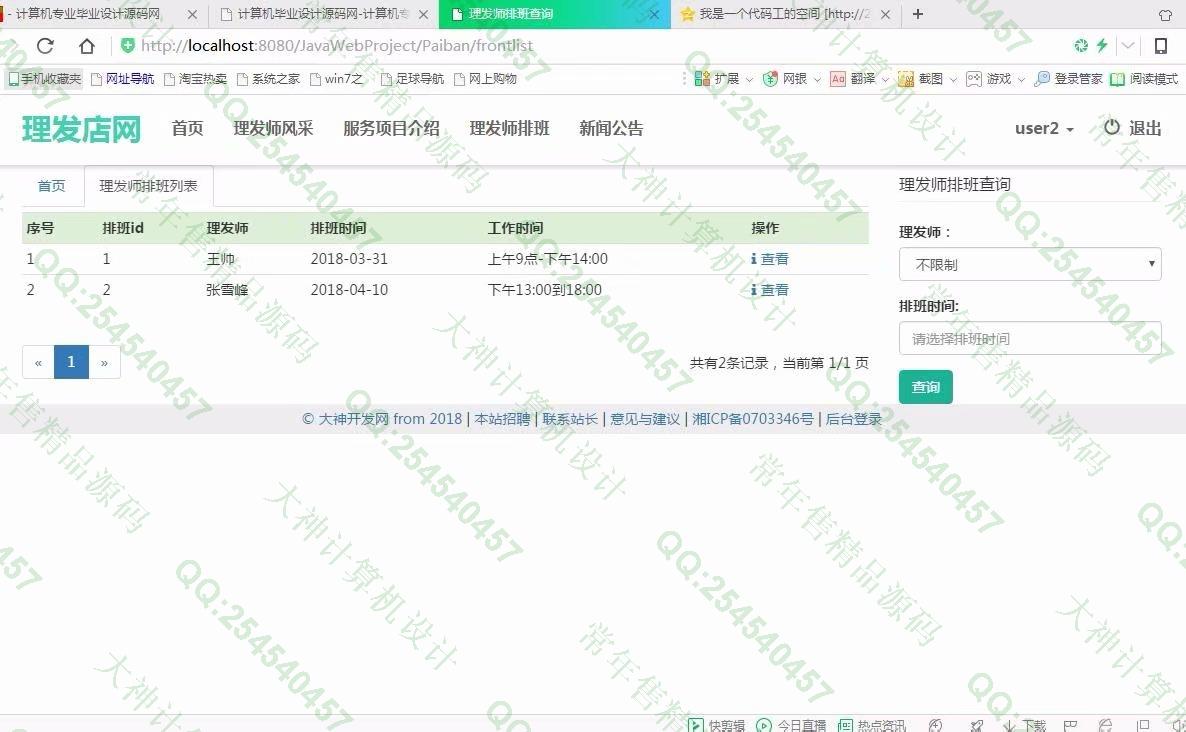Click the 手机收藏夹 bookmark icon

13,79
